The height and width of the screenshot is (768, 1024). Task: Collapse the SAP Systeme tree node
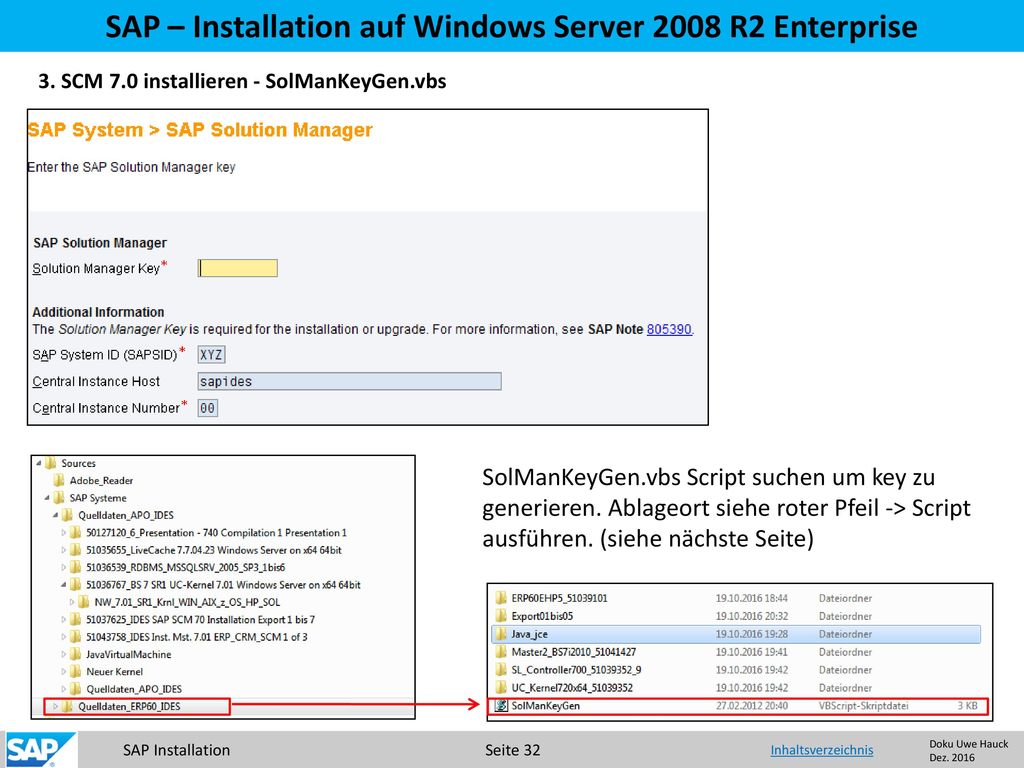(47, 498)
